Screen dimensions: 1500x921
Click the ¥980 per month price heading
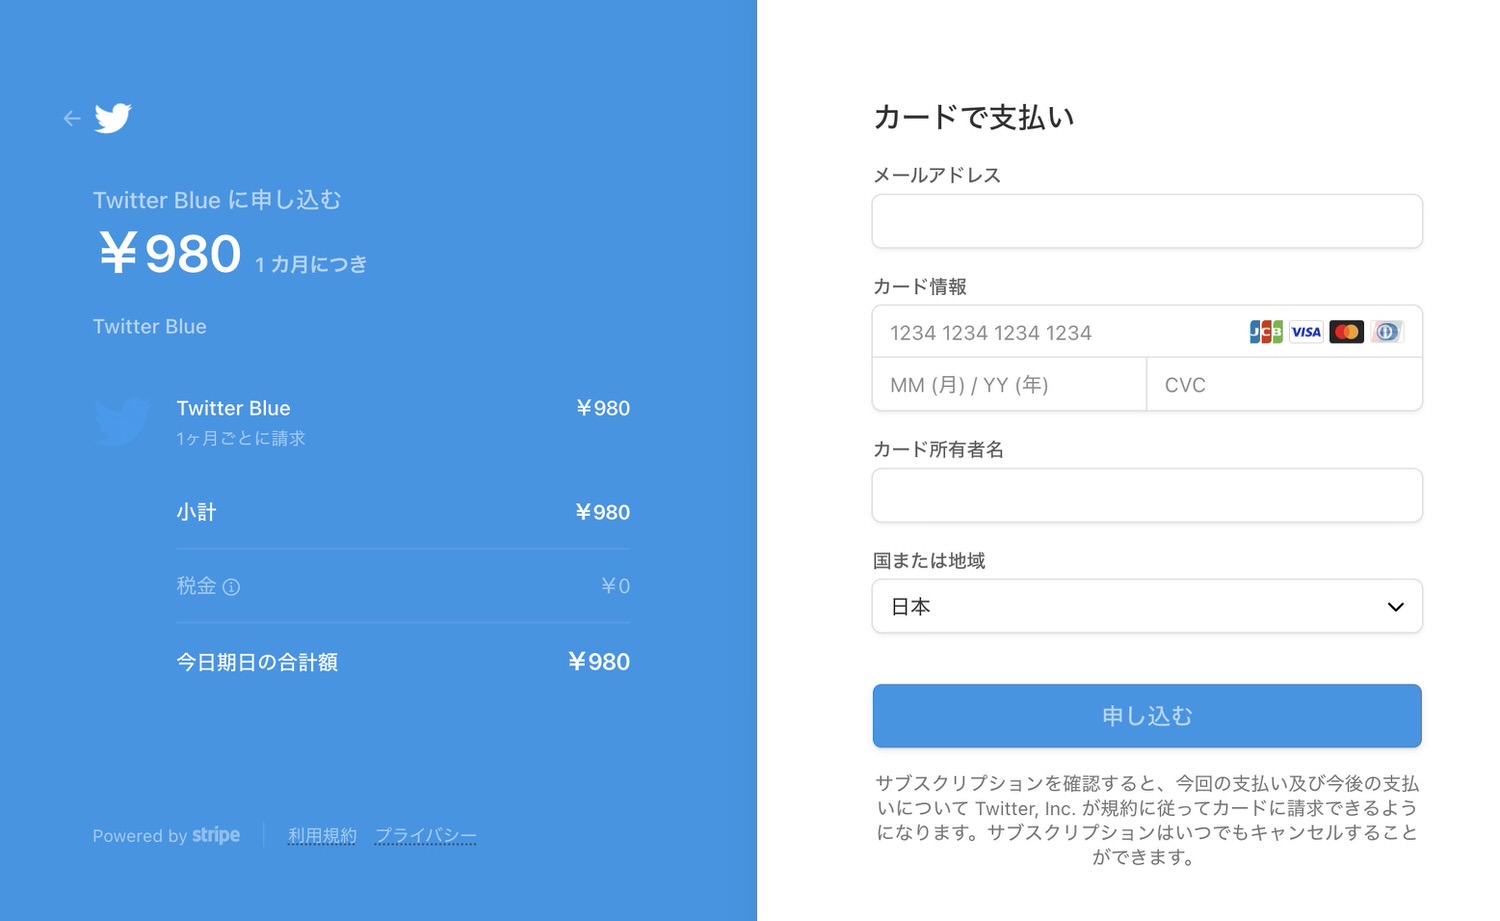170,253
